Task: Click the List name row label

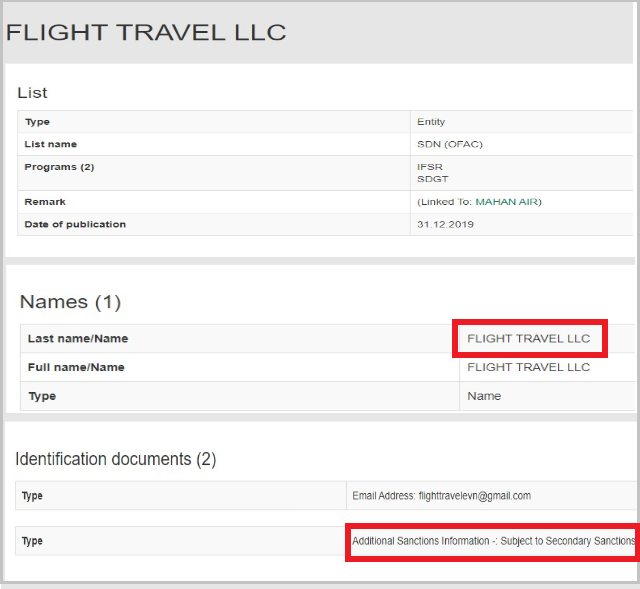Action: [x=51, y=144]
